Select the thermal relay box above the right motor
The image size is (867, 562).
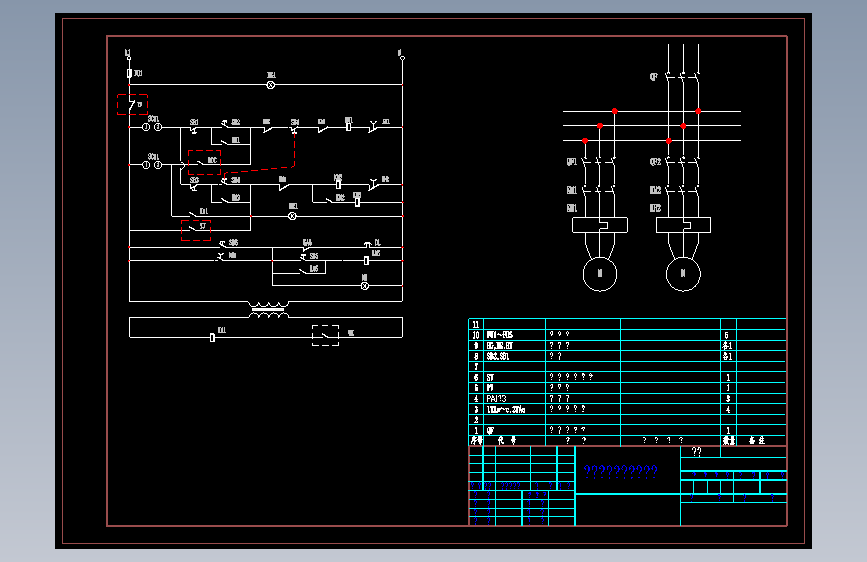point(683,225)
